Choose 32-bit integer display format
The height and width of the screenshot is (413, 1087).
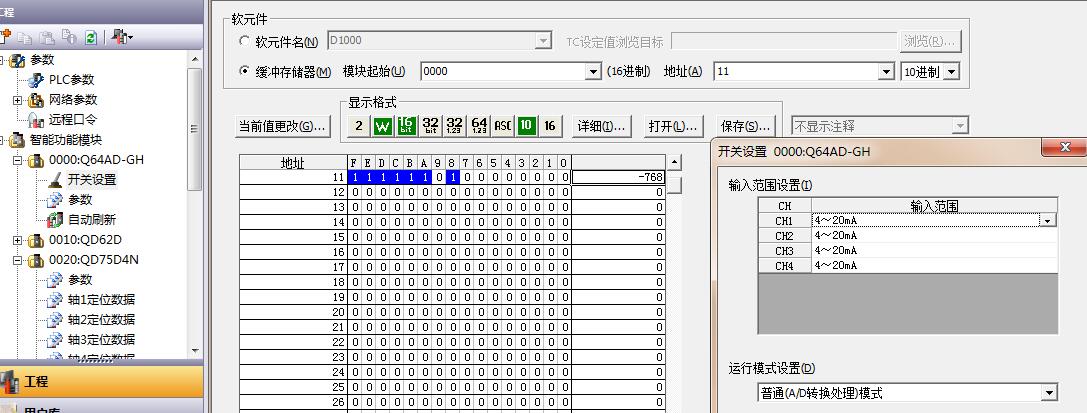431,126
